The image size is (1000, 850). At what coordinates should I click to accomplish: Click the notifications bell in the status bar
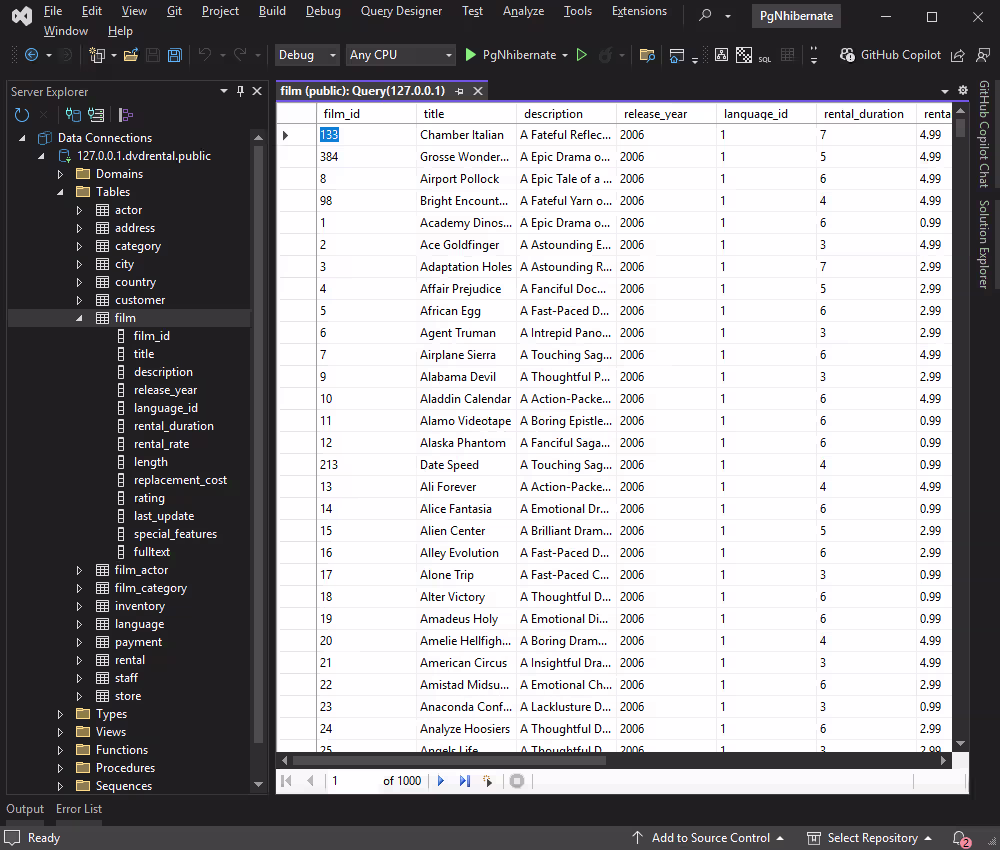click(958, 838)
